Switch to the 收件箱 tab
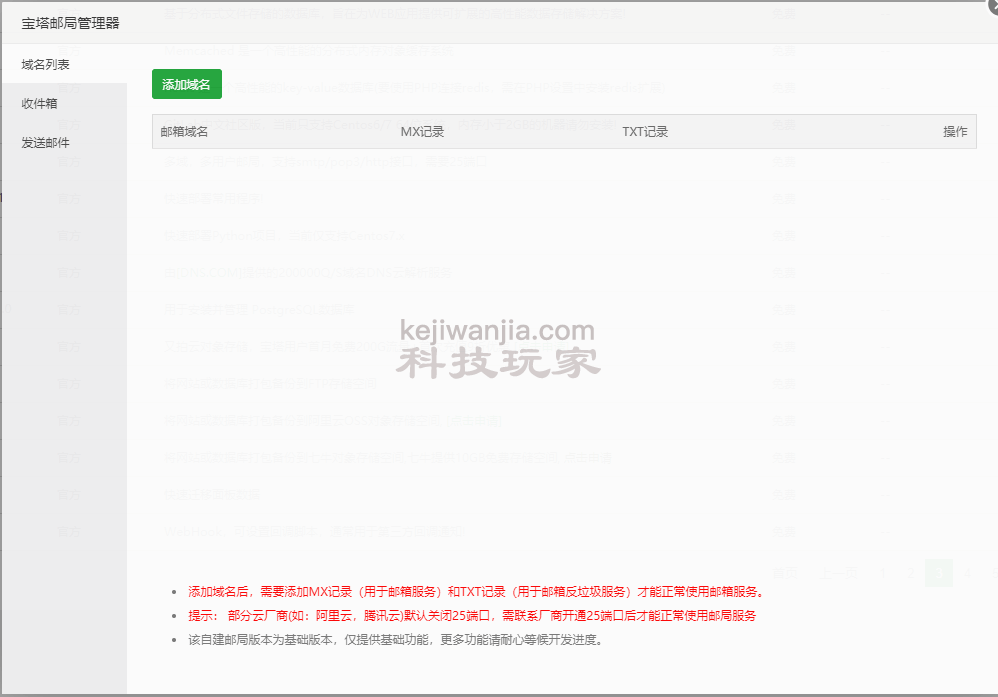Screen dimensions: 998x697 tap(64, 103)
